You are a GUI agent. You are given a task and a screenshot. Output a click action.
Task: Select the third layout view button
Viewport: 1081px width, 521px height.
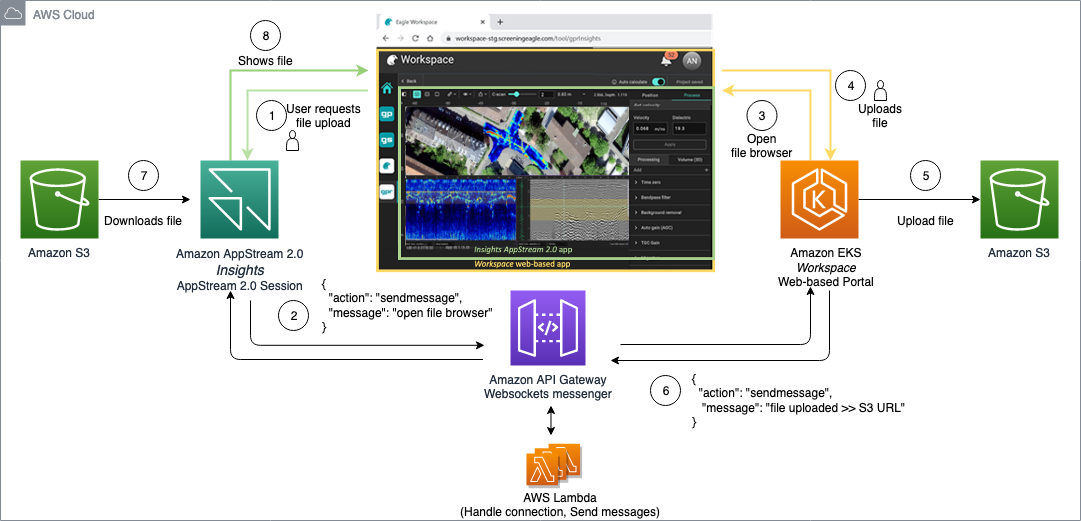[437, 94]
